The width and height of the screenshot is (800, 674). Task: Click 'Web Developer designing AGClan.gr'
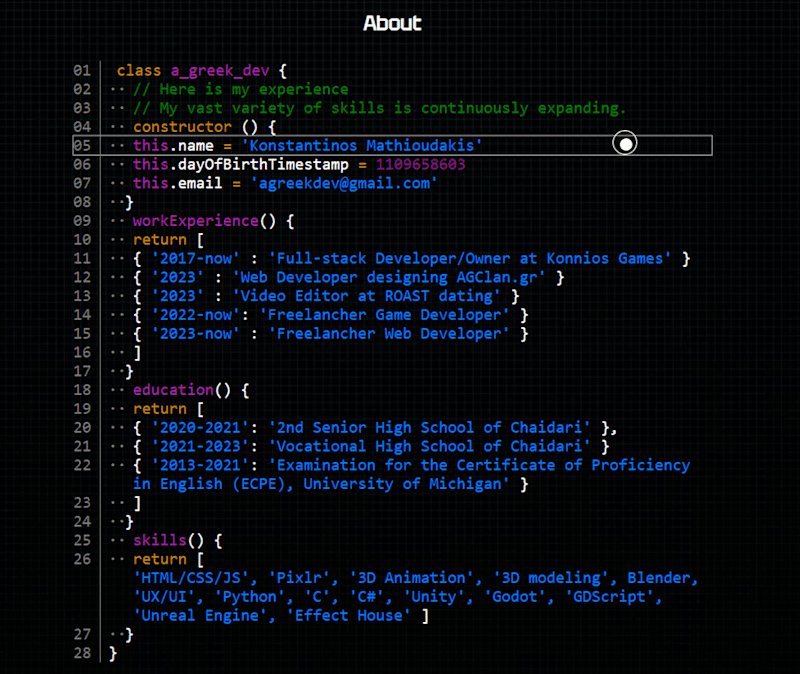pos(389,277)
